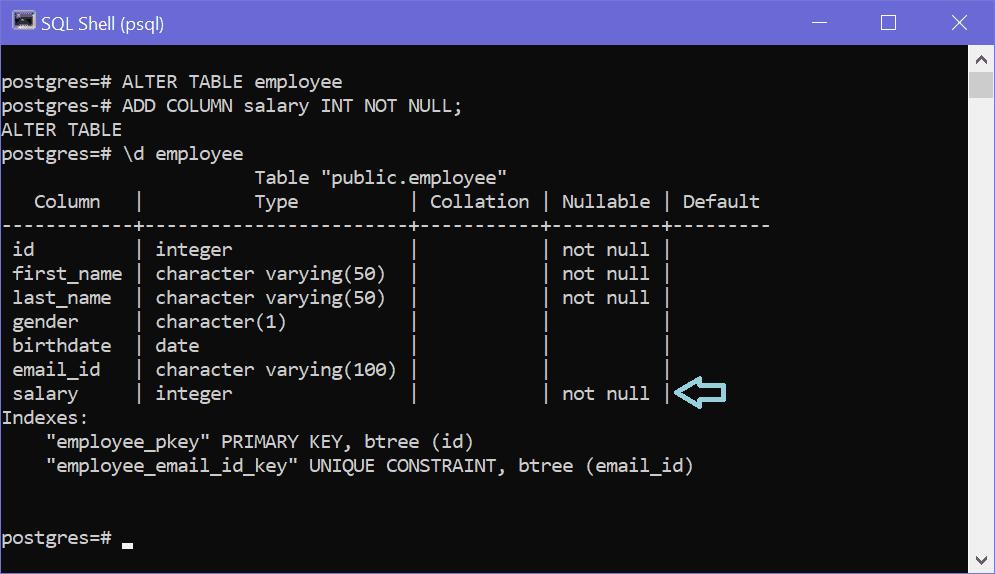Screen dimensions: 995x574
Task: Click the "Column" table header
Action: tap(67, 202)
